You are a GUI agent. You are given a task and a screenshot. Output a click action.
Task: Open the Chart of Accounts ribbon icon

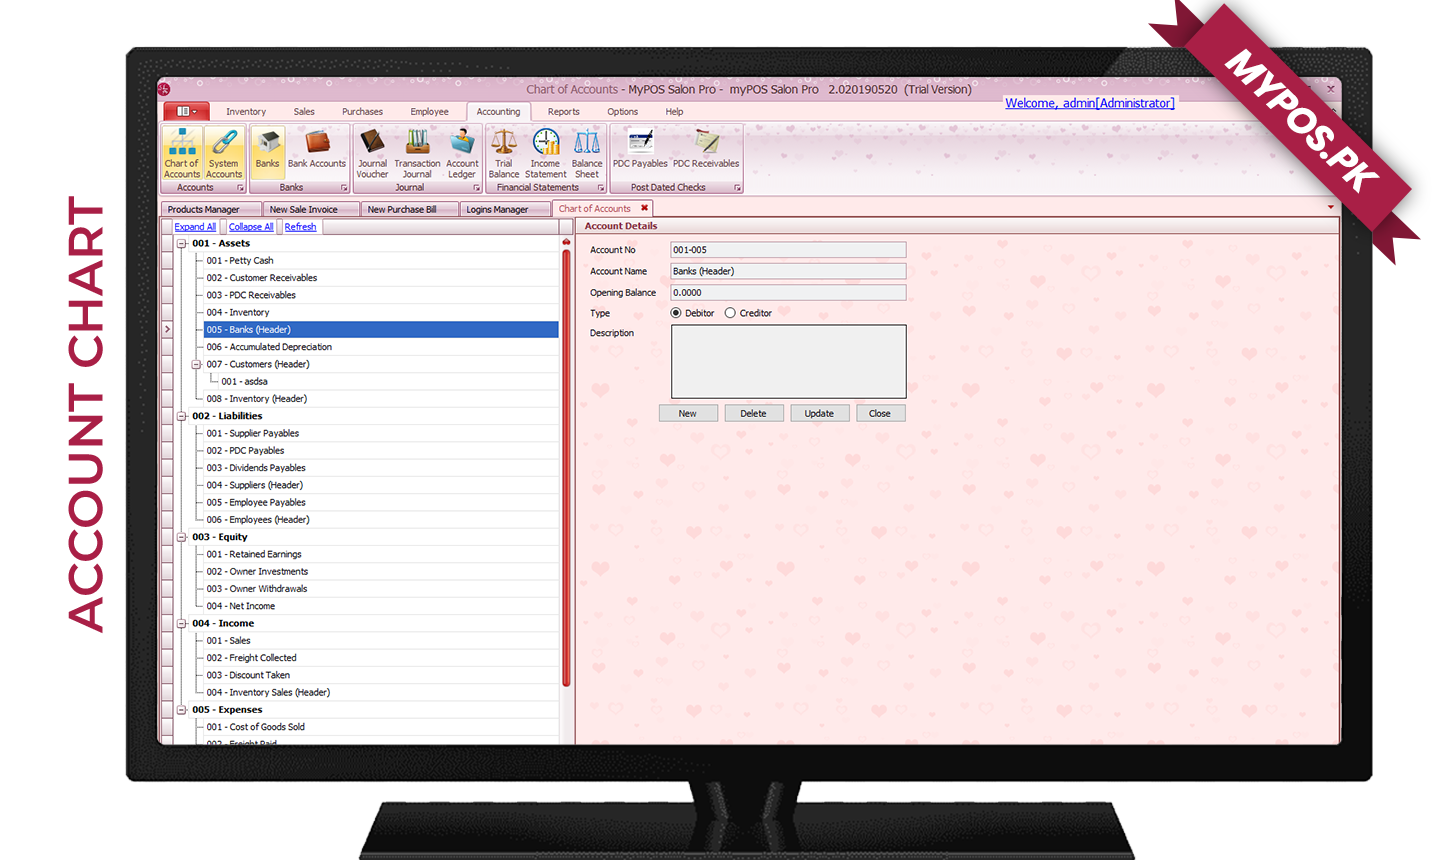pos(182,153)
